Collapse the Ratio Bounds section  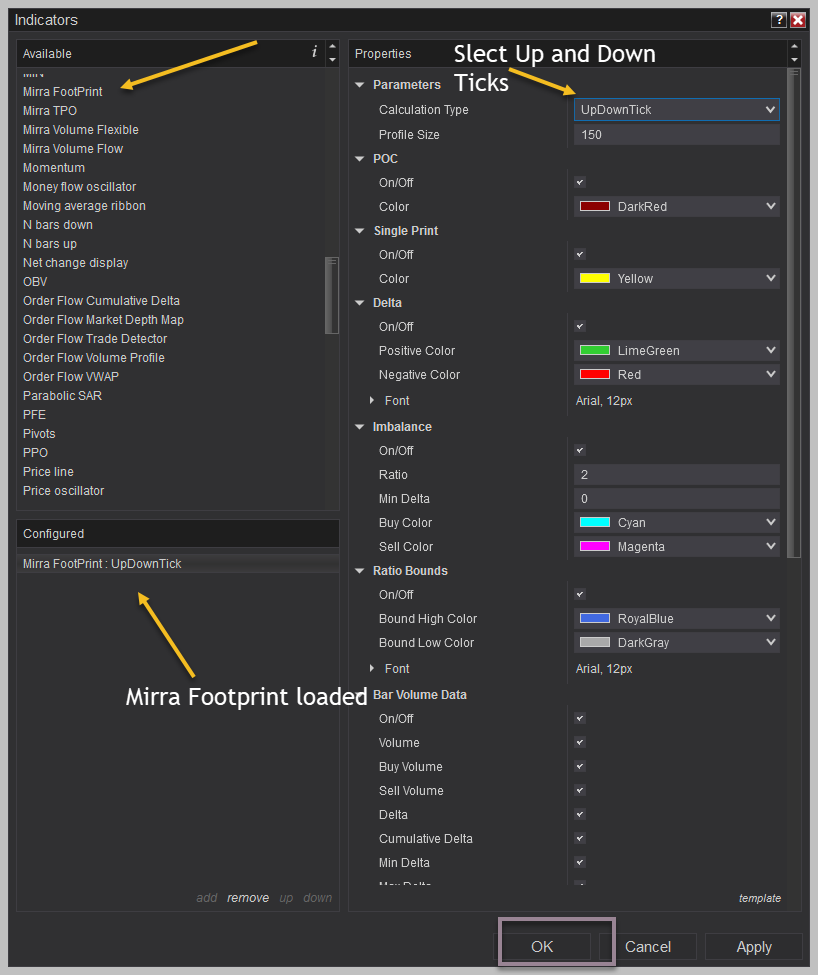tap(359, 571)
